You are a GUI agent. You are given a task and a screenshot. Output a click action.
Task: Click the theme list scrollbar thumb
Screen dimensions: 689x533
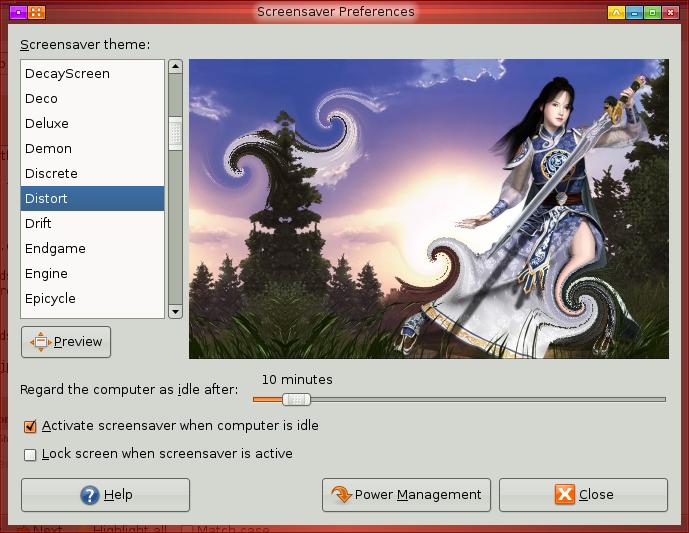click(175, 134)
